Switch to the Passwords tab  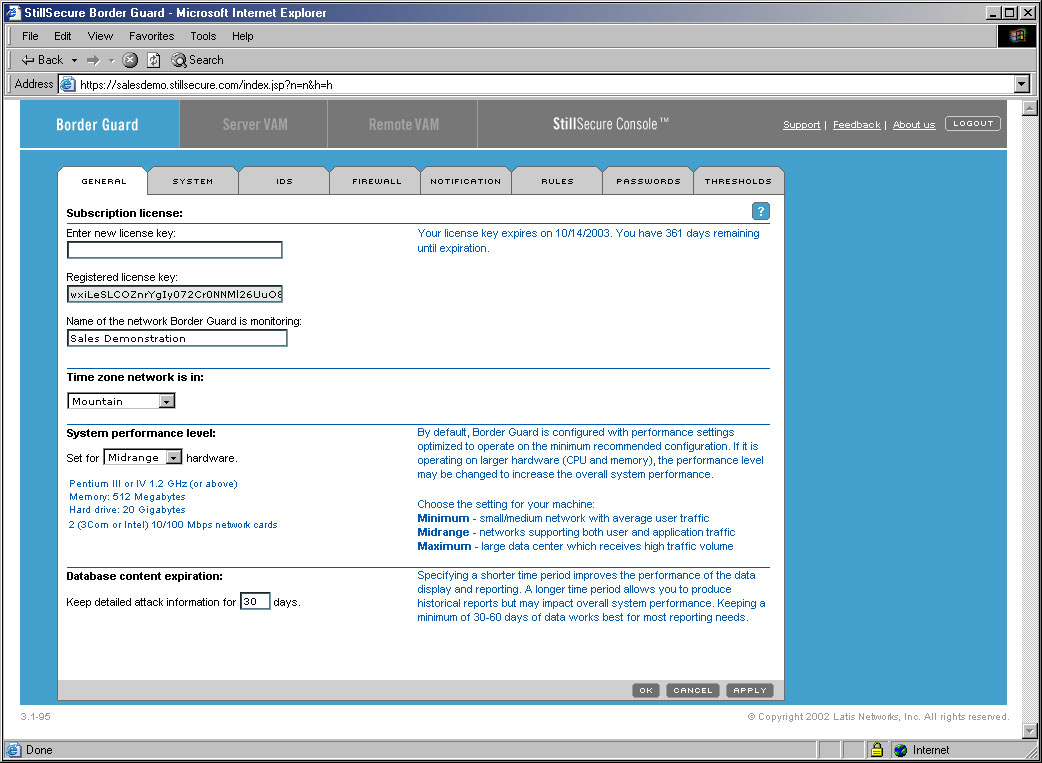point(648,181)
